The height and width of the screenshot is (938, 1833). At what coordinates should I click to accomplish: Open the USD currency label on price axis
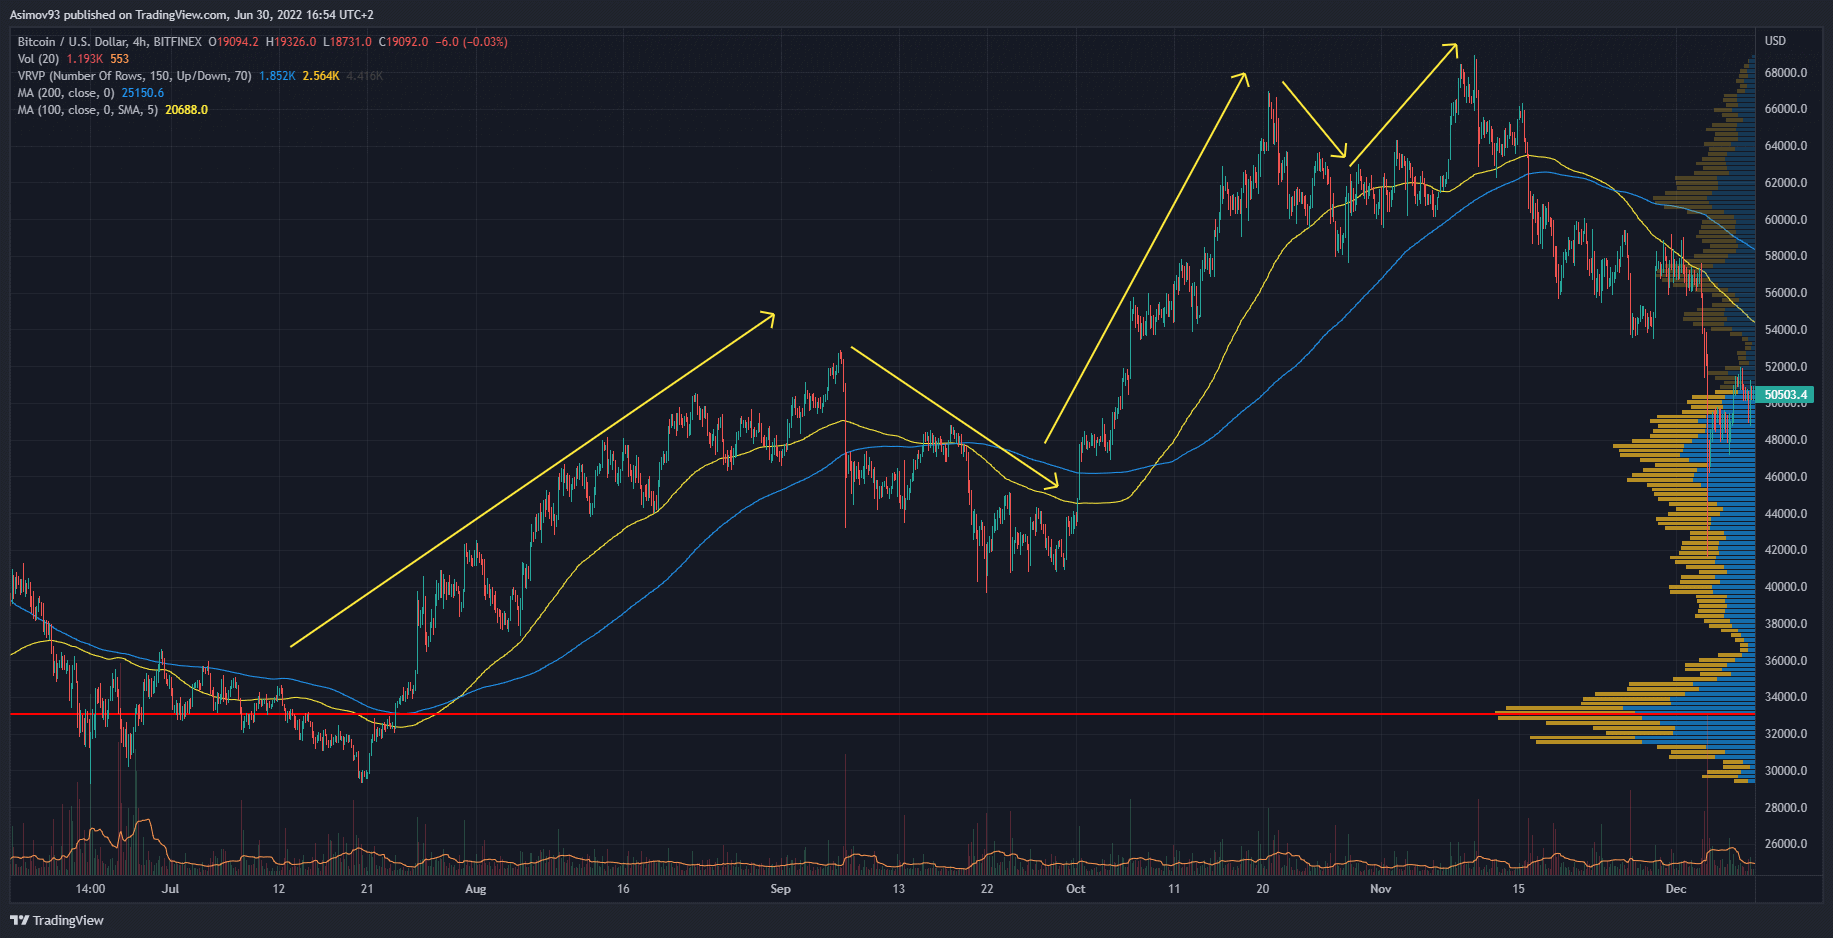(1775, 41)
